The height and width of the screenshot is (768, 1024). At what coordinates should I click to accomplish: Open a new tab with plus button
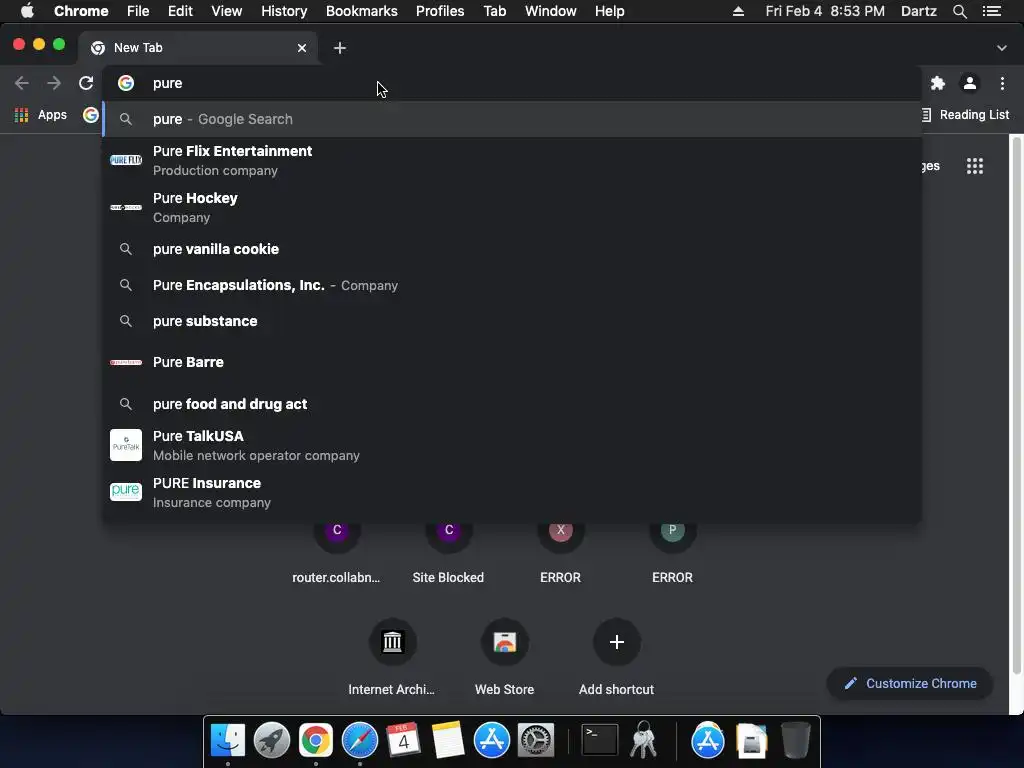340,48
